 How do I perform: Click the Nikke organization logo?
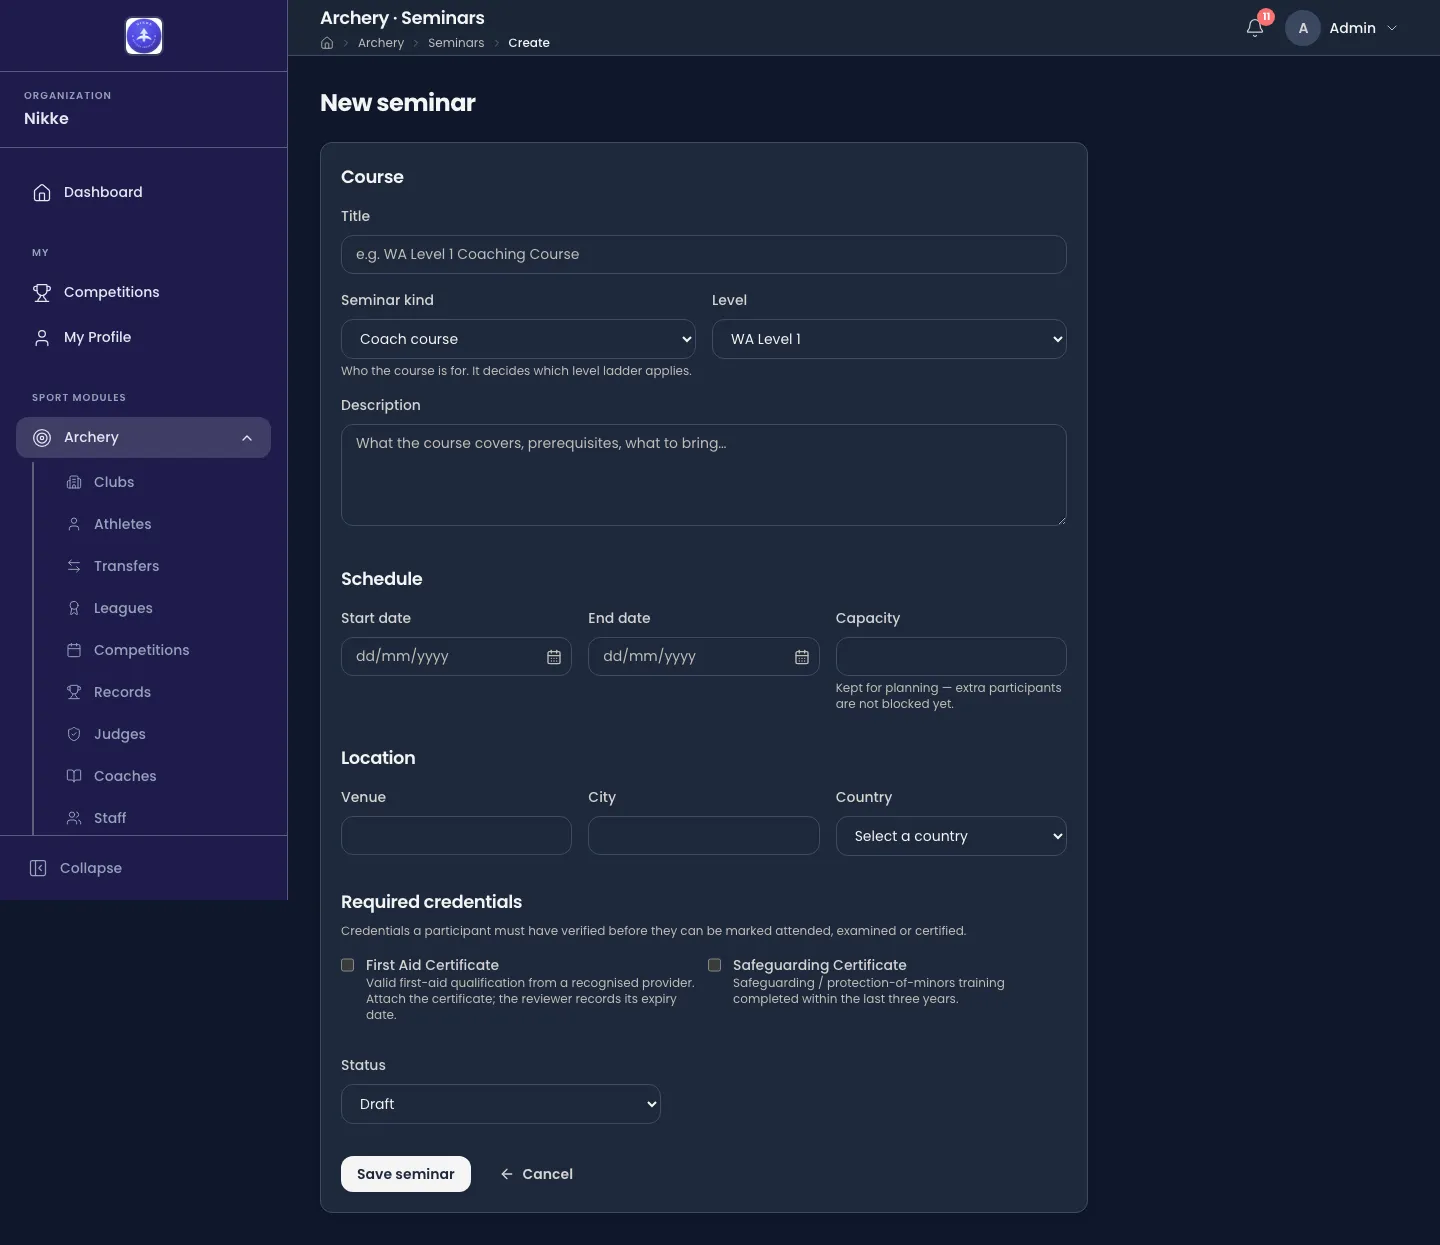coord(144,36)
